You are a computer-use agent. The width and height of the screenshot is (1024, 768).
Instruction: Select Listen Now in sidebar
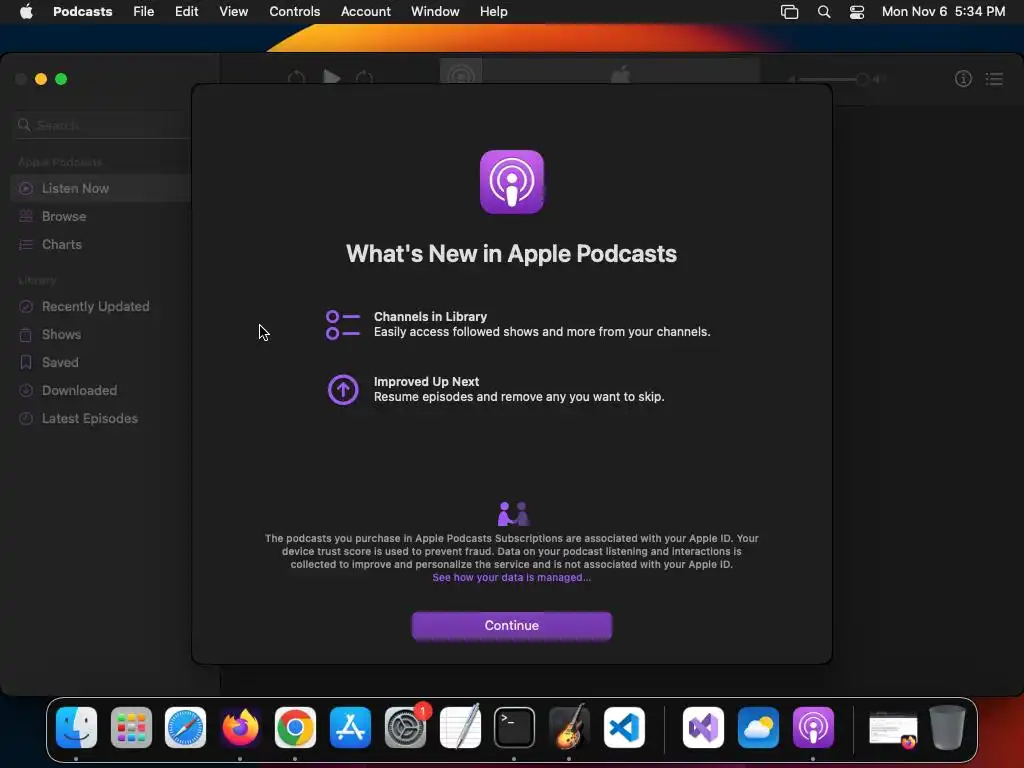click(101, 188)
